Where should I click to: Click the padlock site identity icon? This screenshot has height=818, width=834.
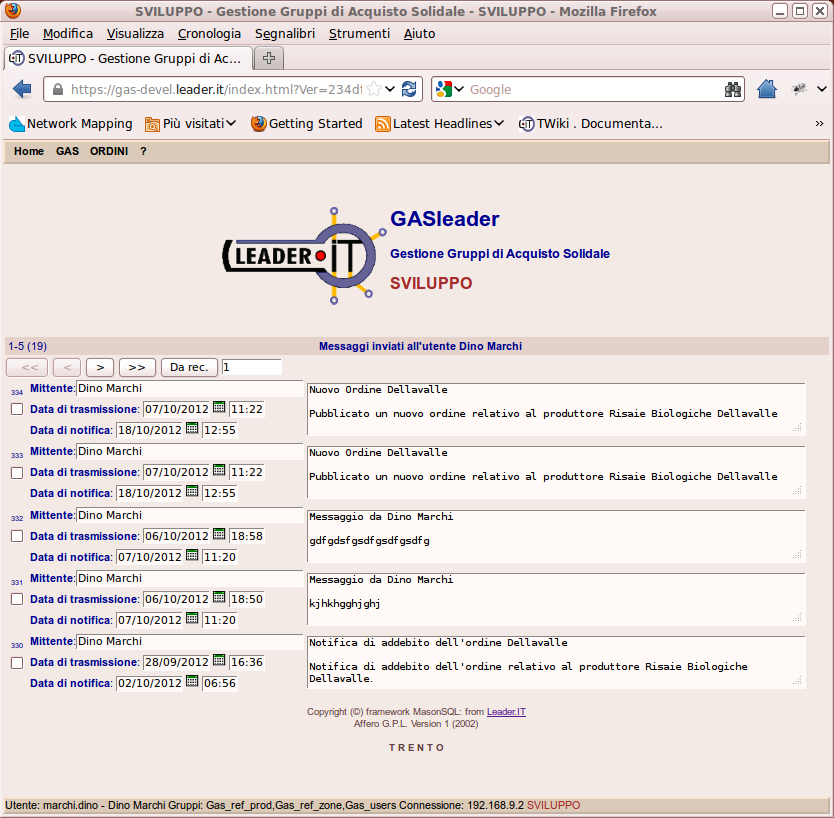coord(58,89)
